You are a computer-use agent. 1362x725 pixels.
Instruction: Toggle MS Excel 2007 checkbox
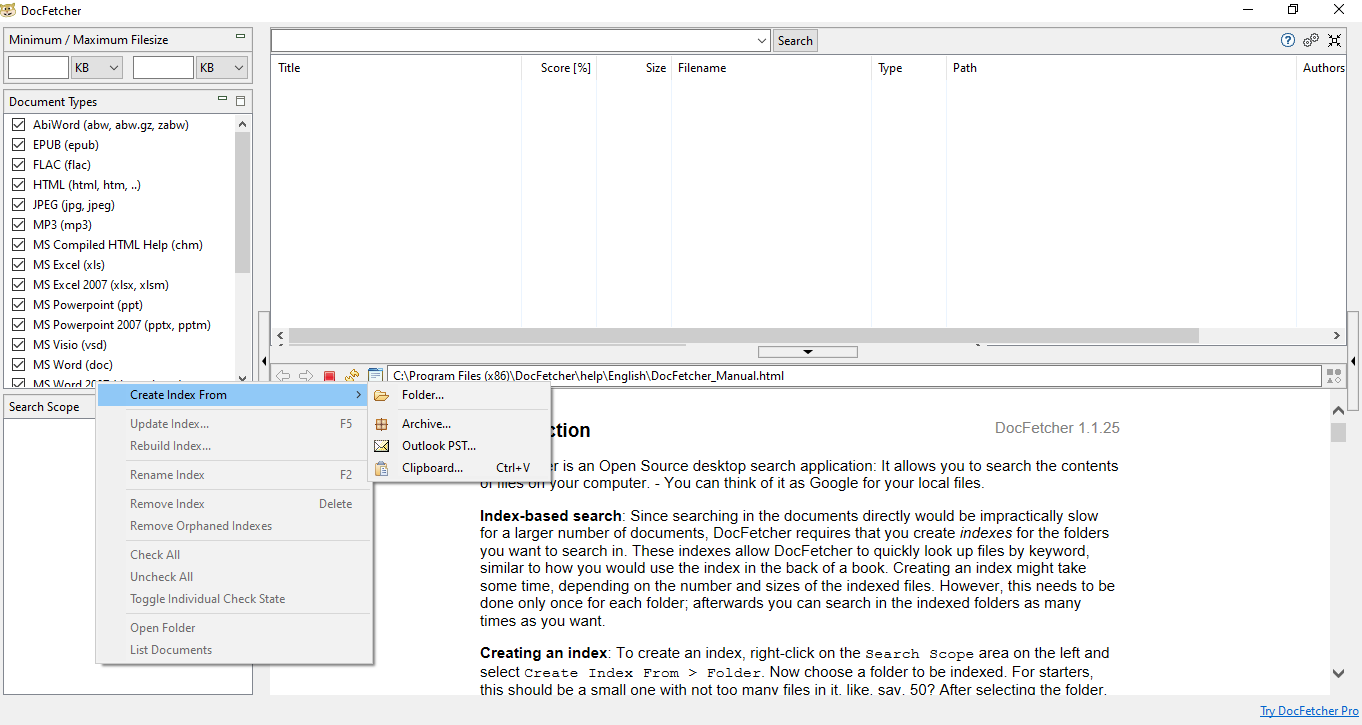pos(18,285)
